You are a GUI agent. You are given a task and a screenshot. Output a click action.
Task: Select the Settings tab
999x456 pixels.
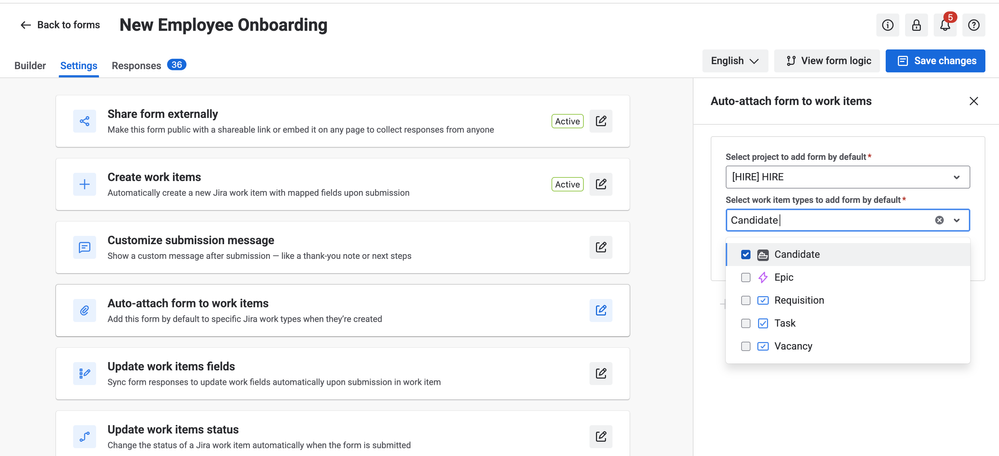tap(79, 65)
